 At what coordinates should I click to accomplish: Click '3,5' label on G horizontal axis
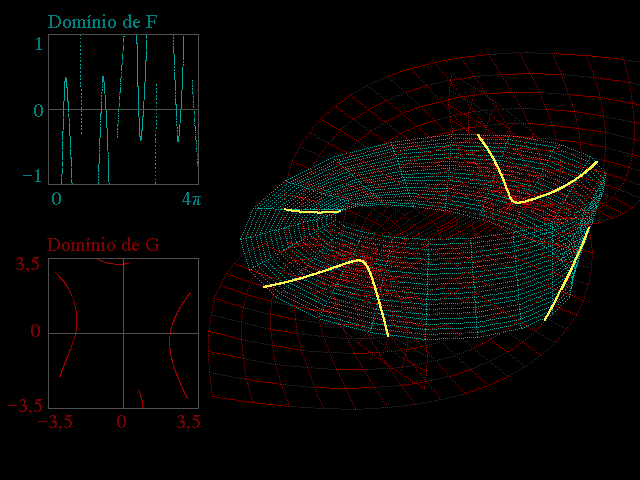(x=189, y=422)
